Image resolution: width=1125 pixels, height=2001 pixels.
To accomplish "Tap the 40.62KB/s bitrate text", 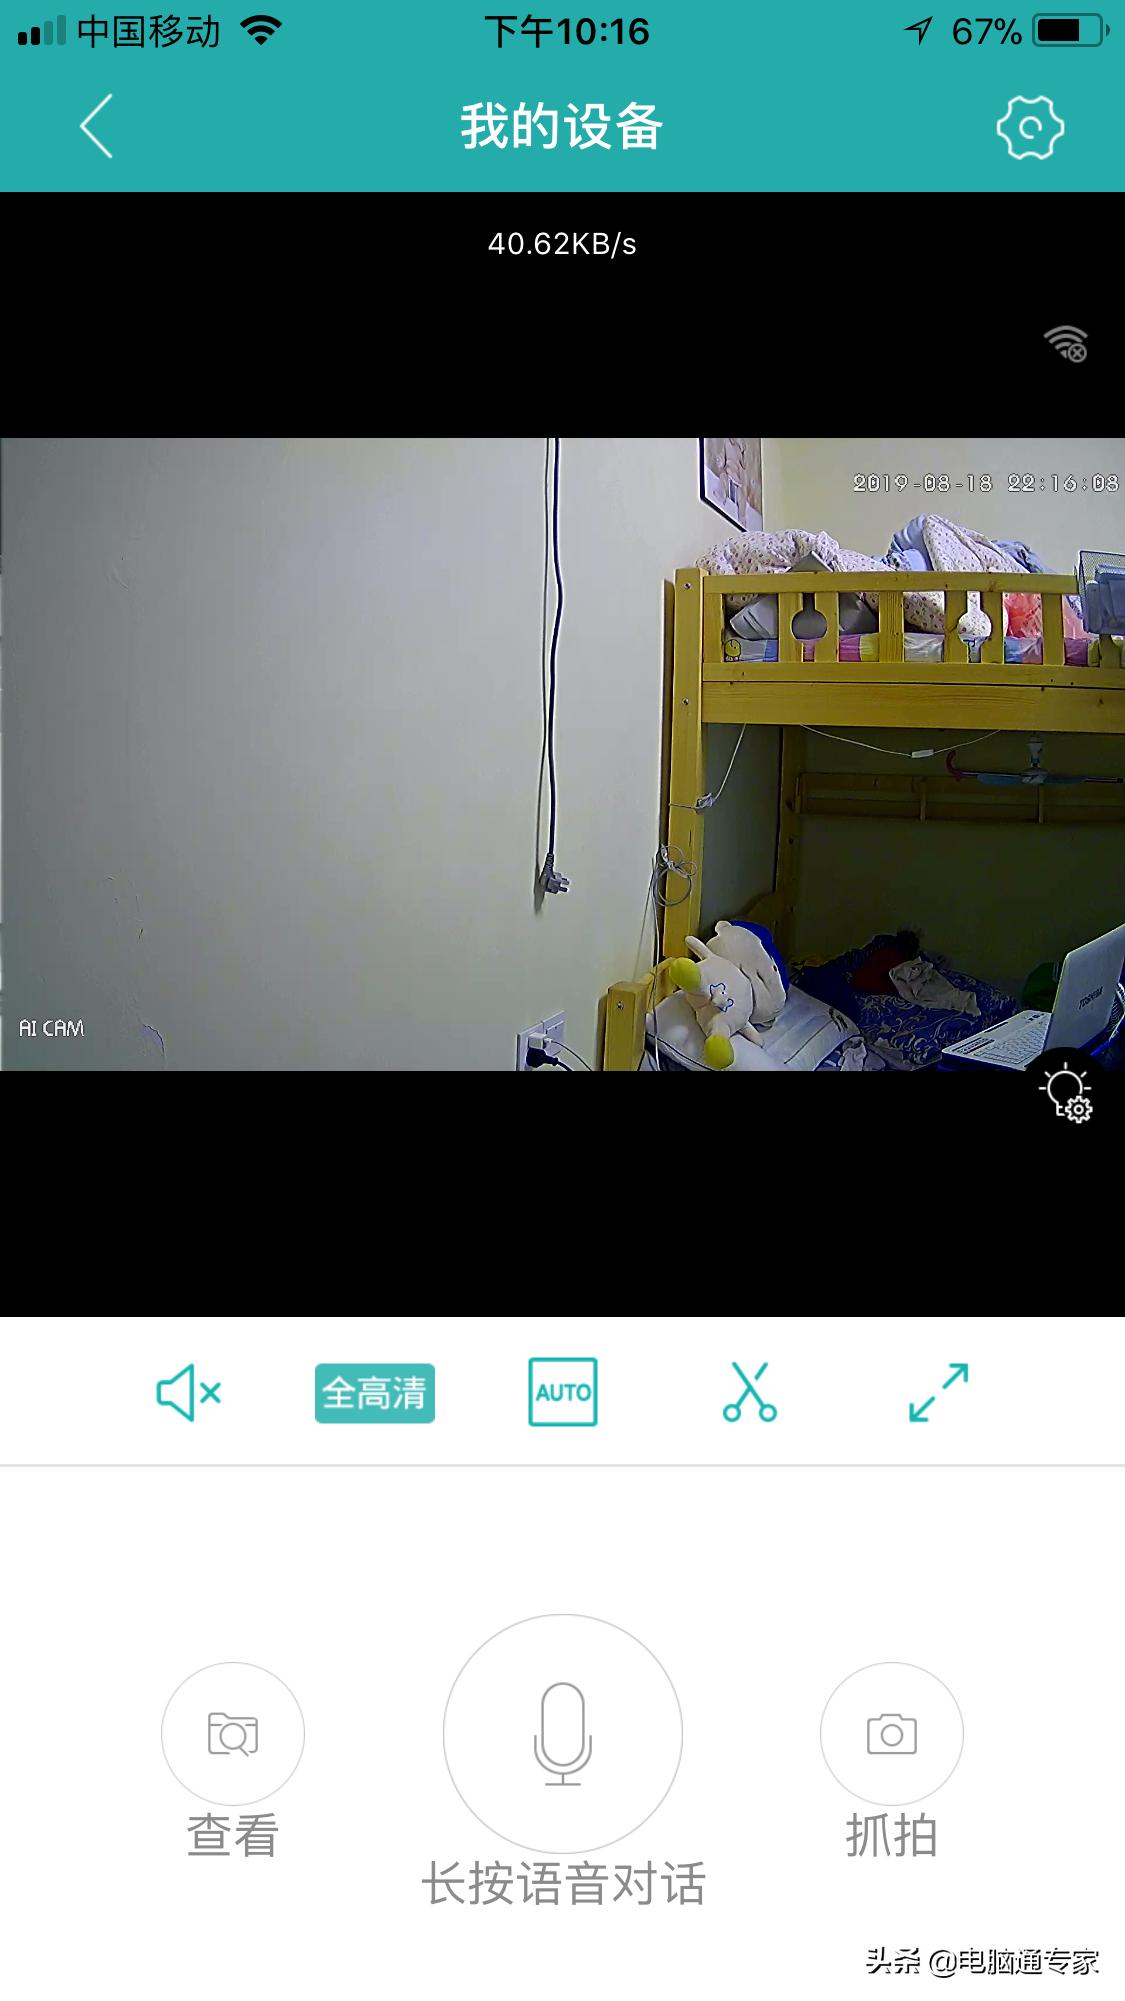I will (562, 244).
